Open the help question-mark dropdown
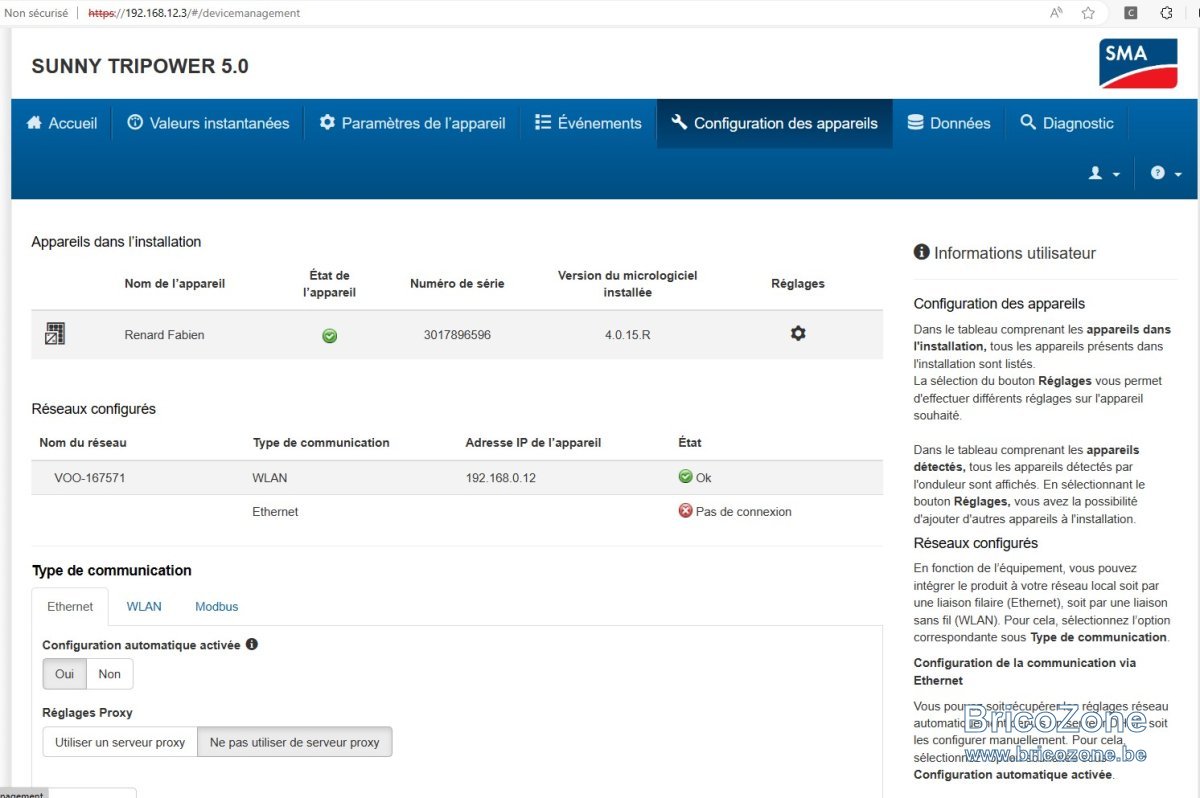The image size is (1200, 798). tap(1166, 173)
